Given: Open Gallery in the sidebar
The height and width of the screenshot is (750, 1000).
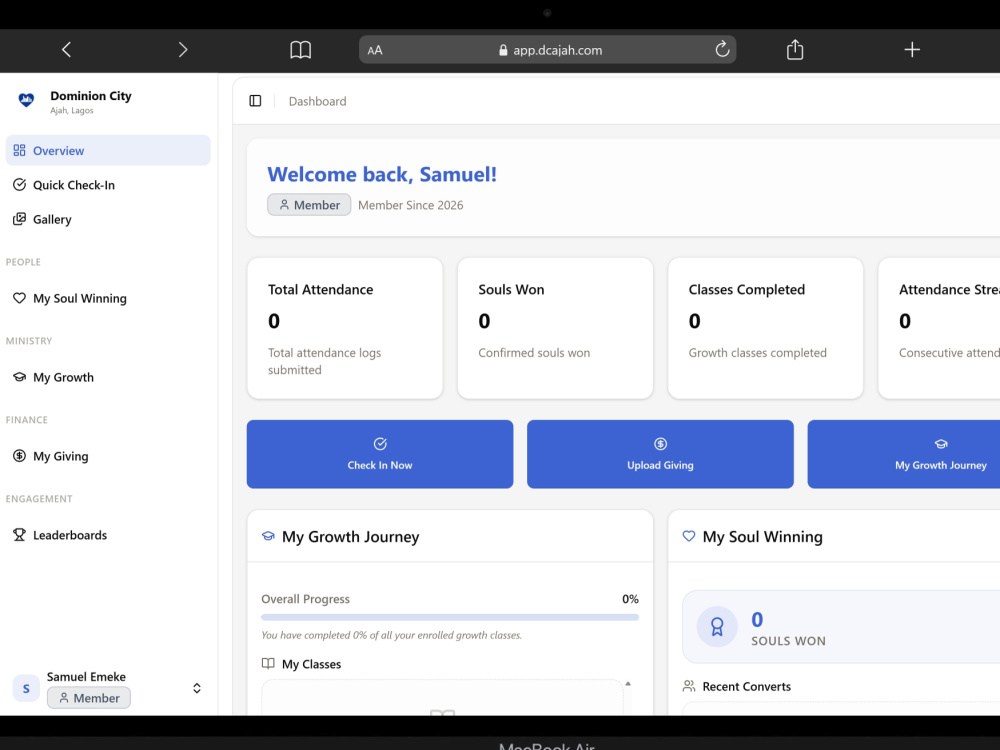Looking at the screenshot, I should point(108,219).
